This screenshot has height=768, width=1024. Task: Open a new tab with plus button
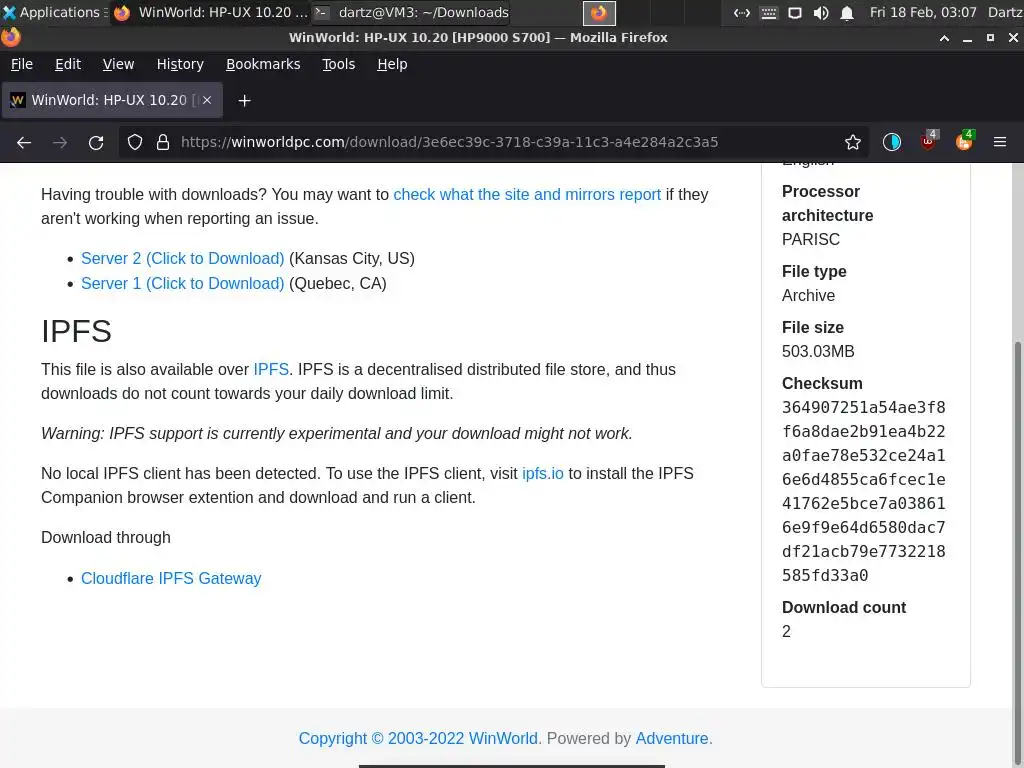[244, 101]
